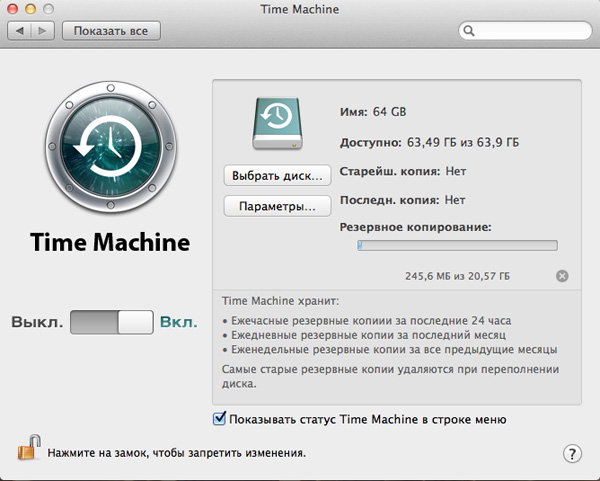Focus the search input field
Image resolution: width=600 pixels, height=481 pixels.
click(x=530, y=32)
